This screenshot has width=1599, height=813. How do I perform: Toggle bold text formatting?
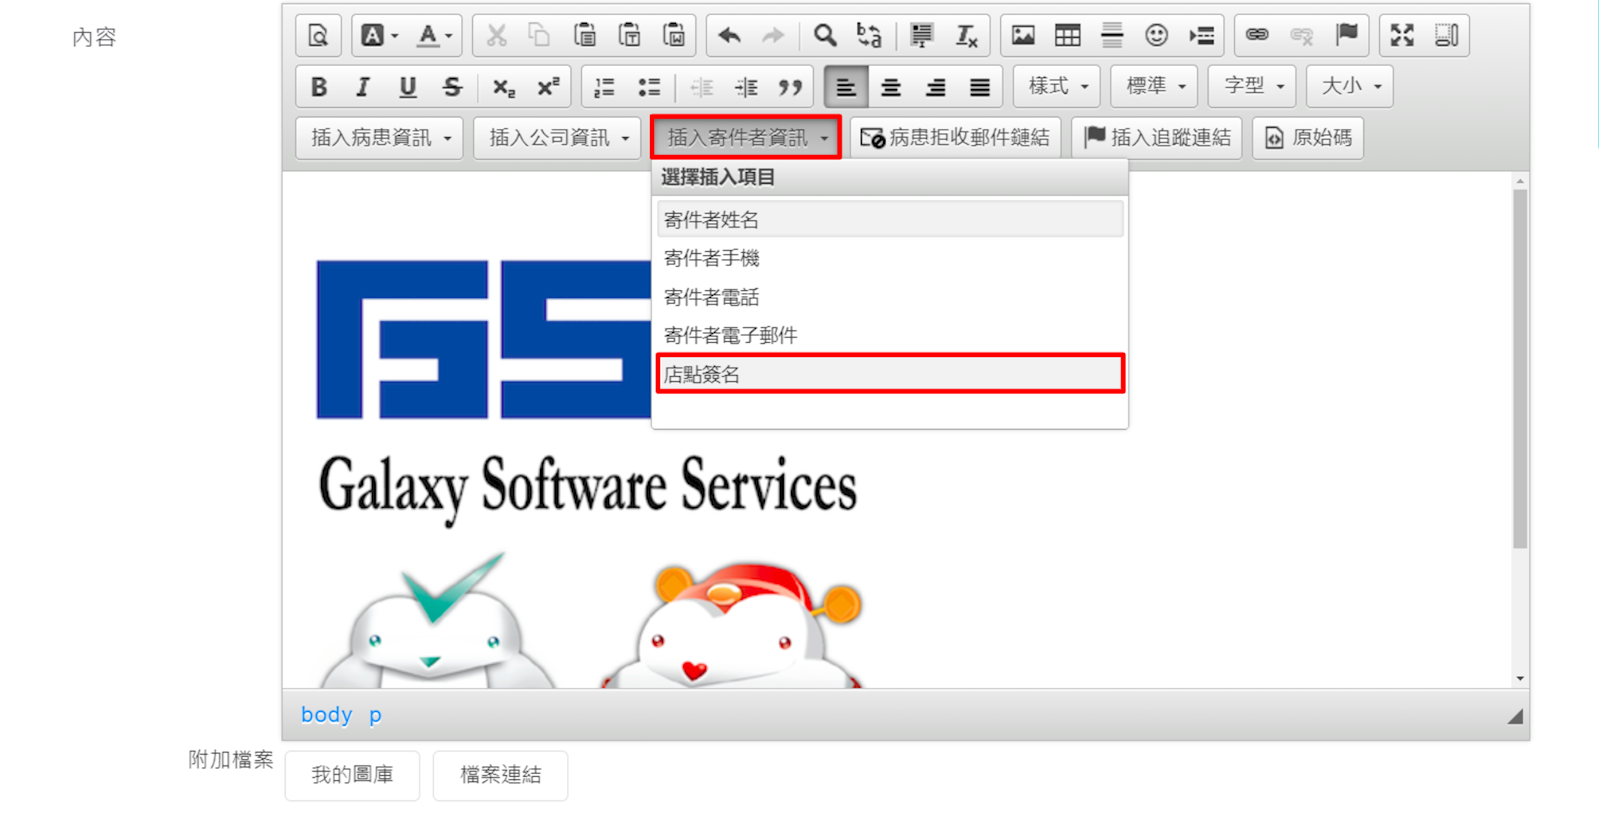[x=319, y=87]
